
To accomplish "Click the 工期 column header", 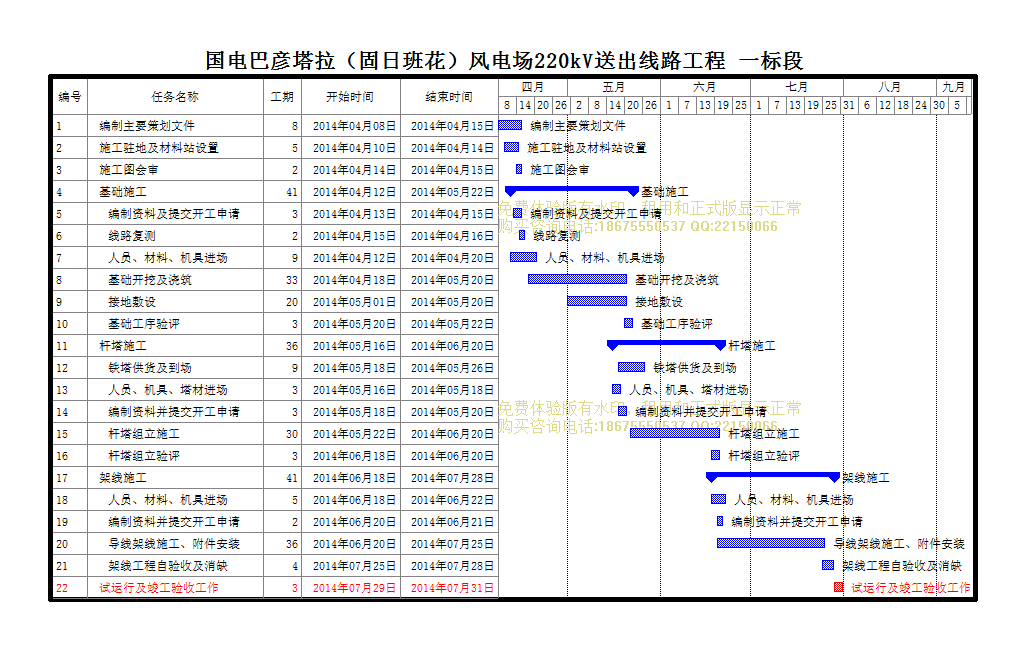I will pyautogui.click(x=282, y=97).
